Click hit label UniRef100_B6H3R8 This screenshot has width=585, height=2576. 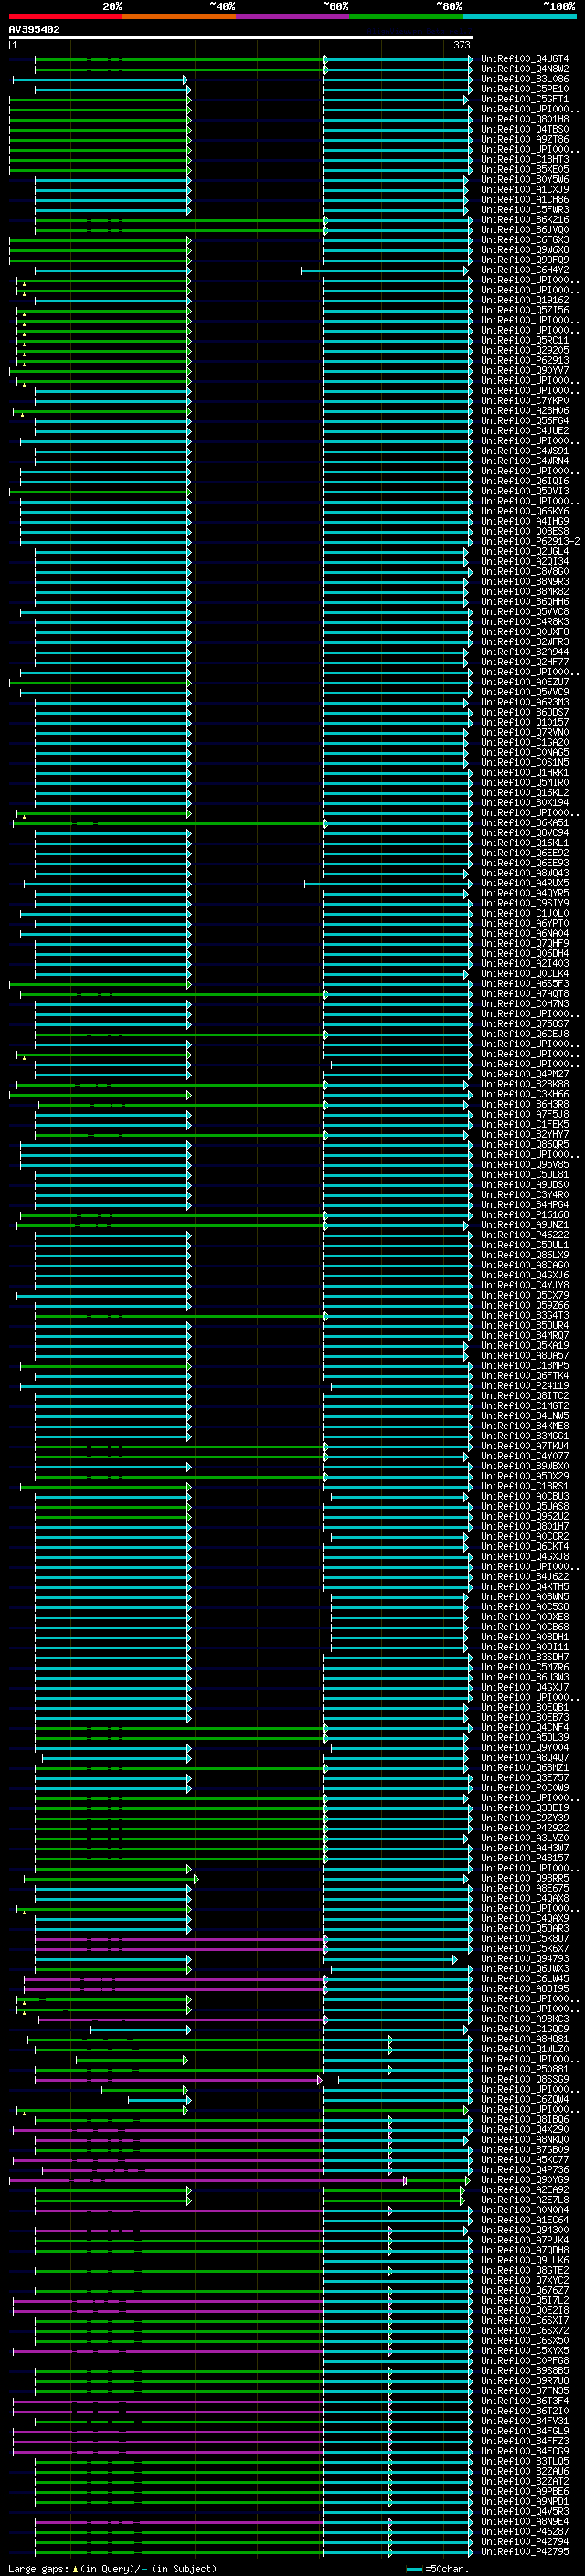[x=525, y=1104]
